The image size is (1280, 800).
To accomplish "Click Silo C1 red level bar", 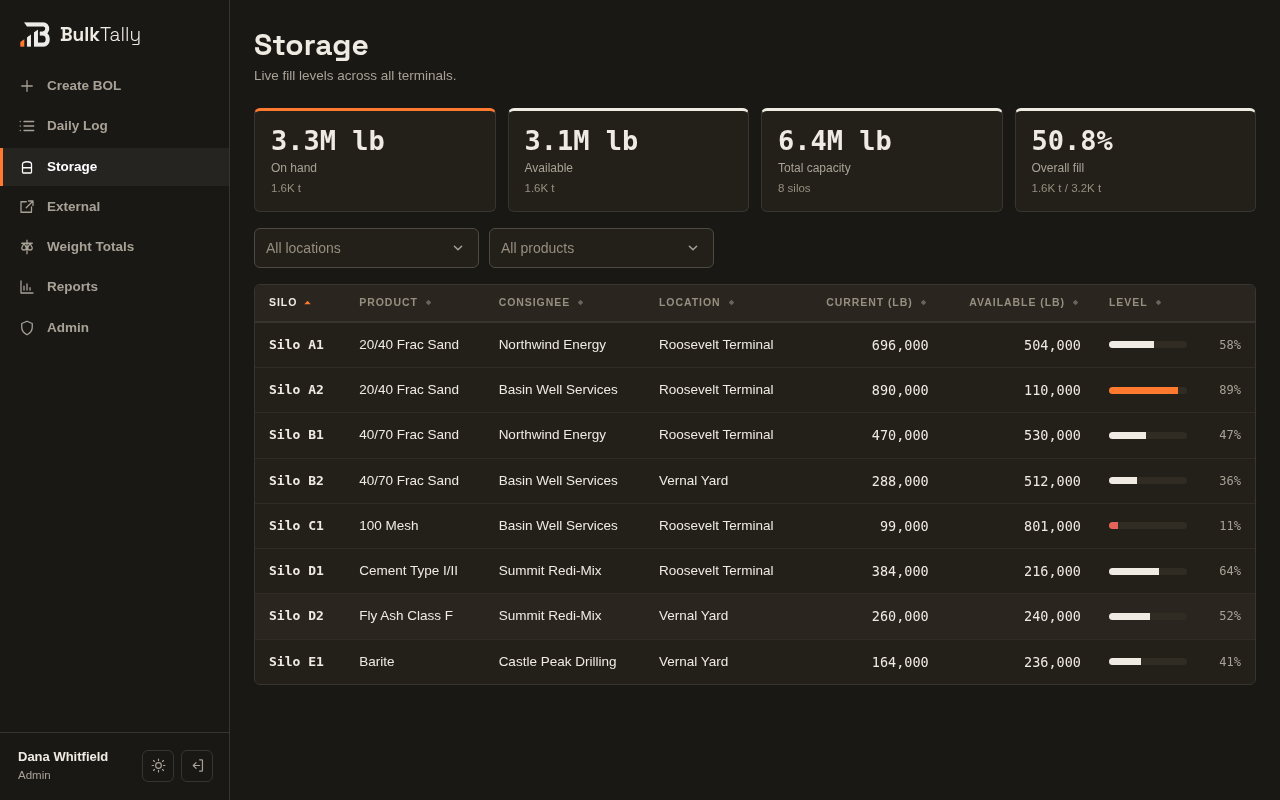I will (x=1148, y=526).
